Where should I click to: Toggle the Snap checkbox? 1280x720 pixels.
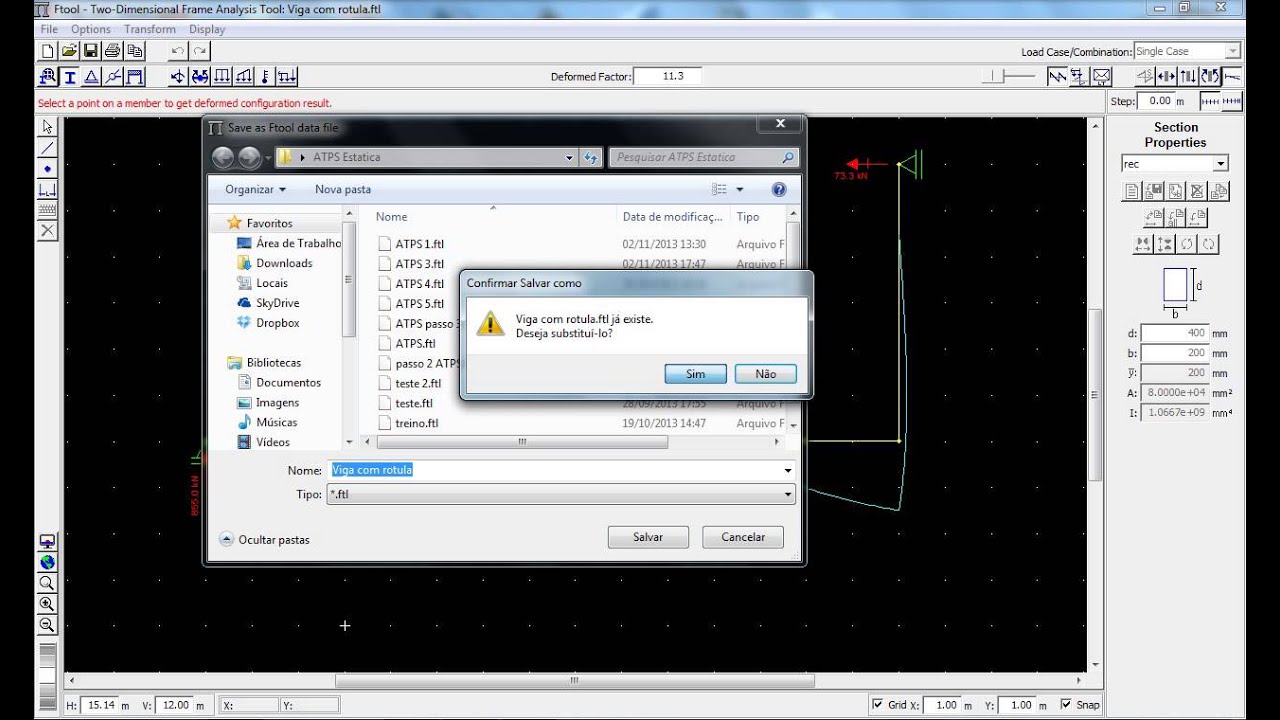1065,705
